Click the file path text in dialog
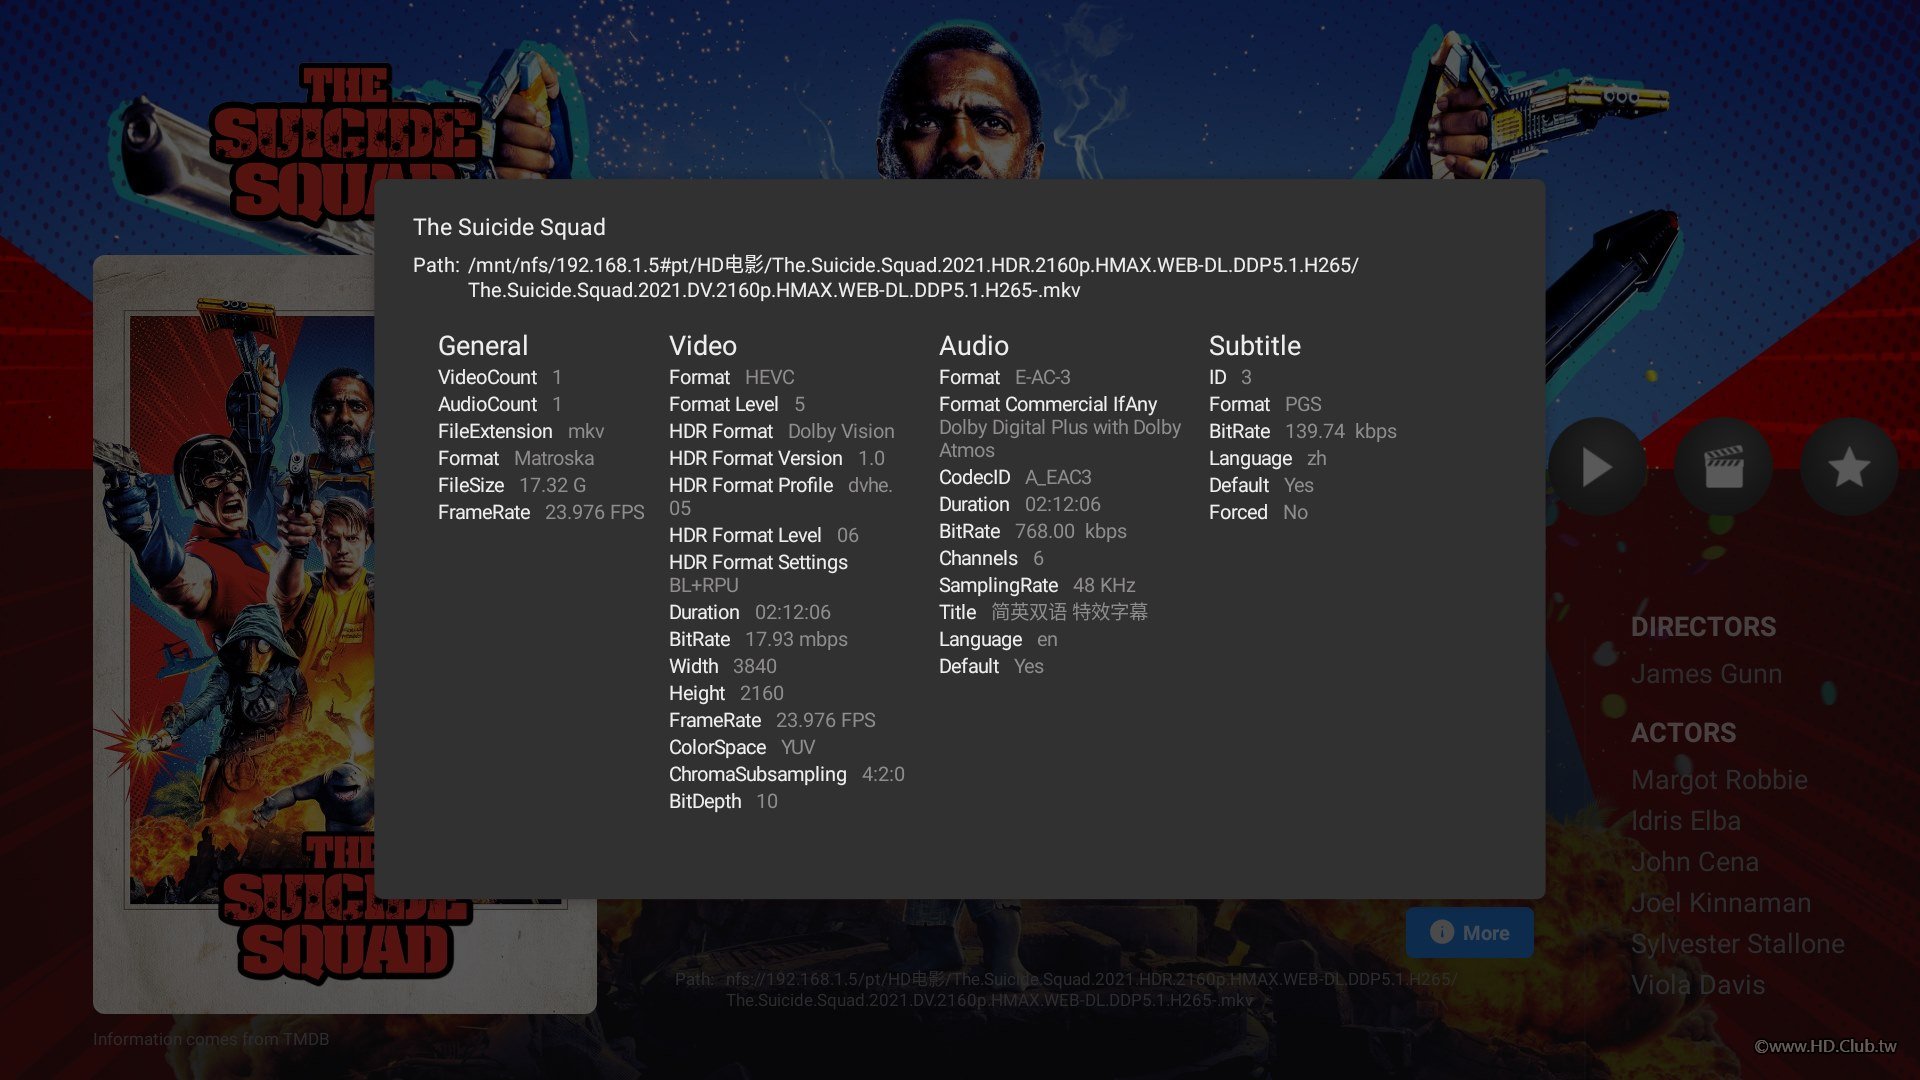Viewport: 1920px width, 1080px height. click(x=886, y=277)
